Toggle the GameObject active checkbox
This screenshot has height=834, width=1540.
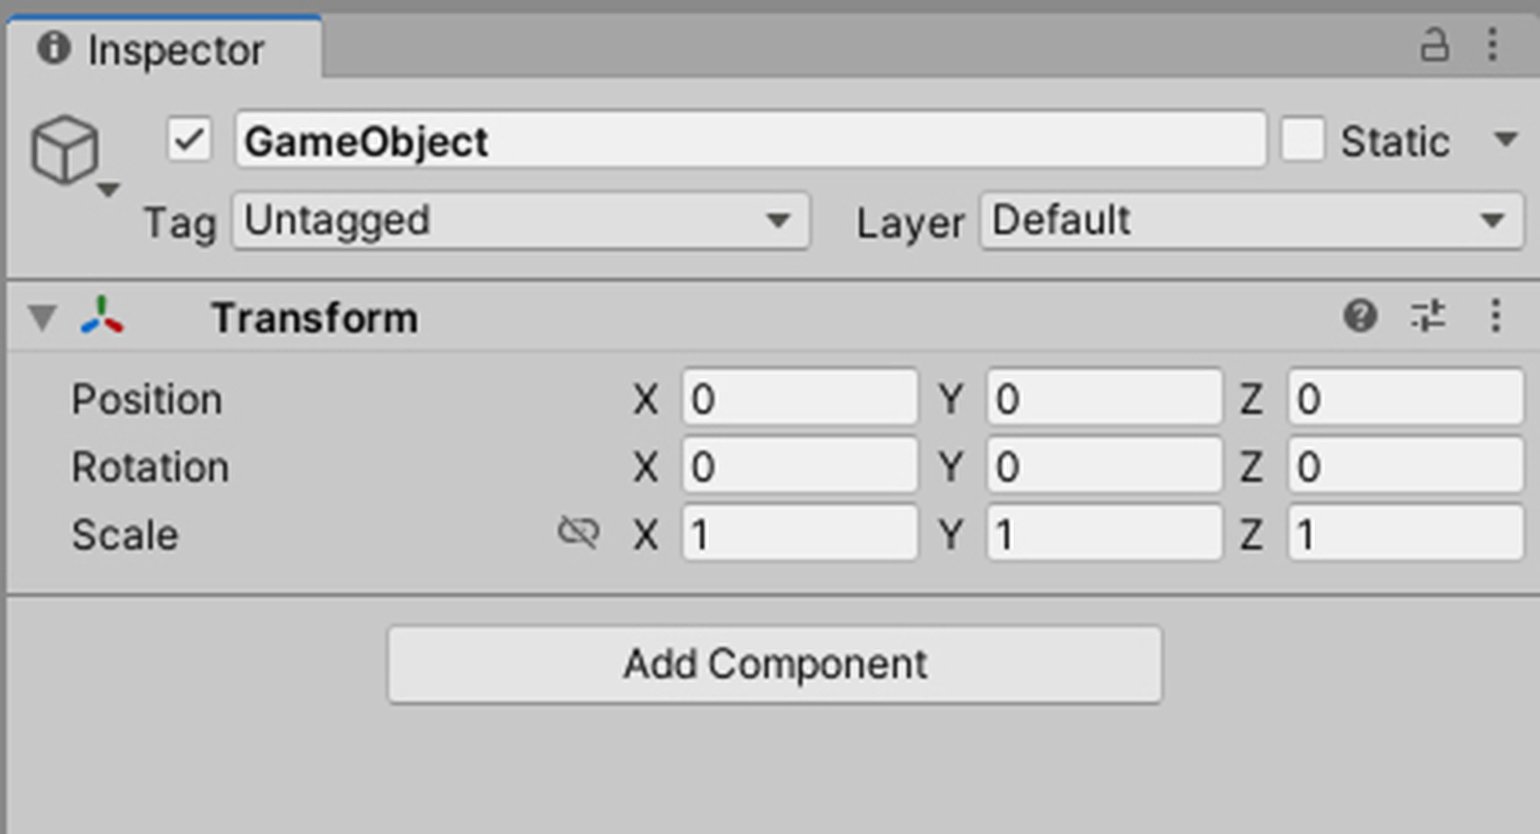(x=189, y=140)
